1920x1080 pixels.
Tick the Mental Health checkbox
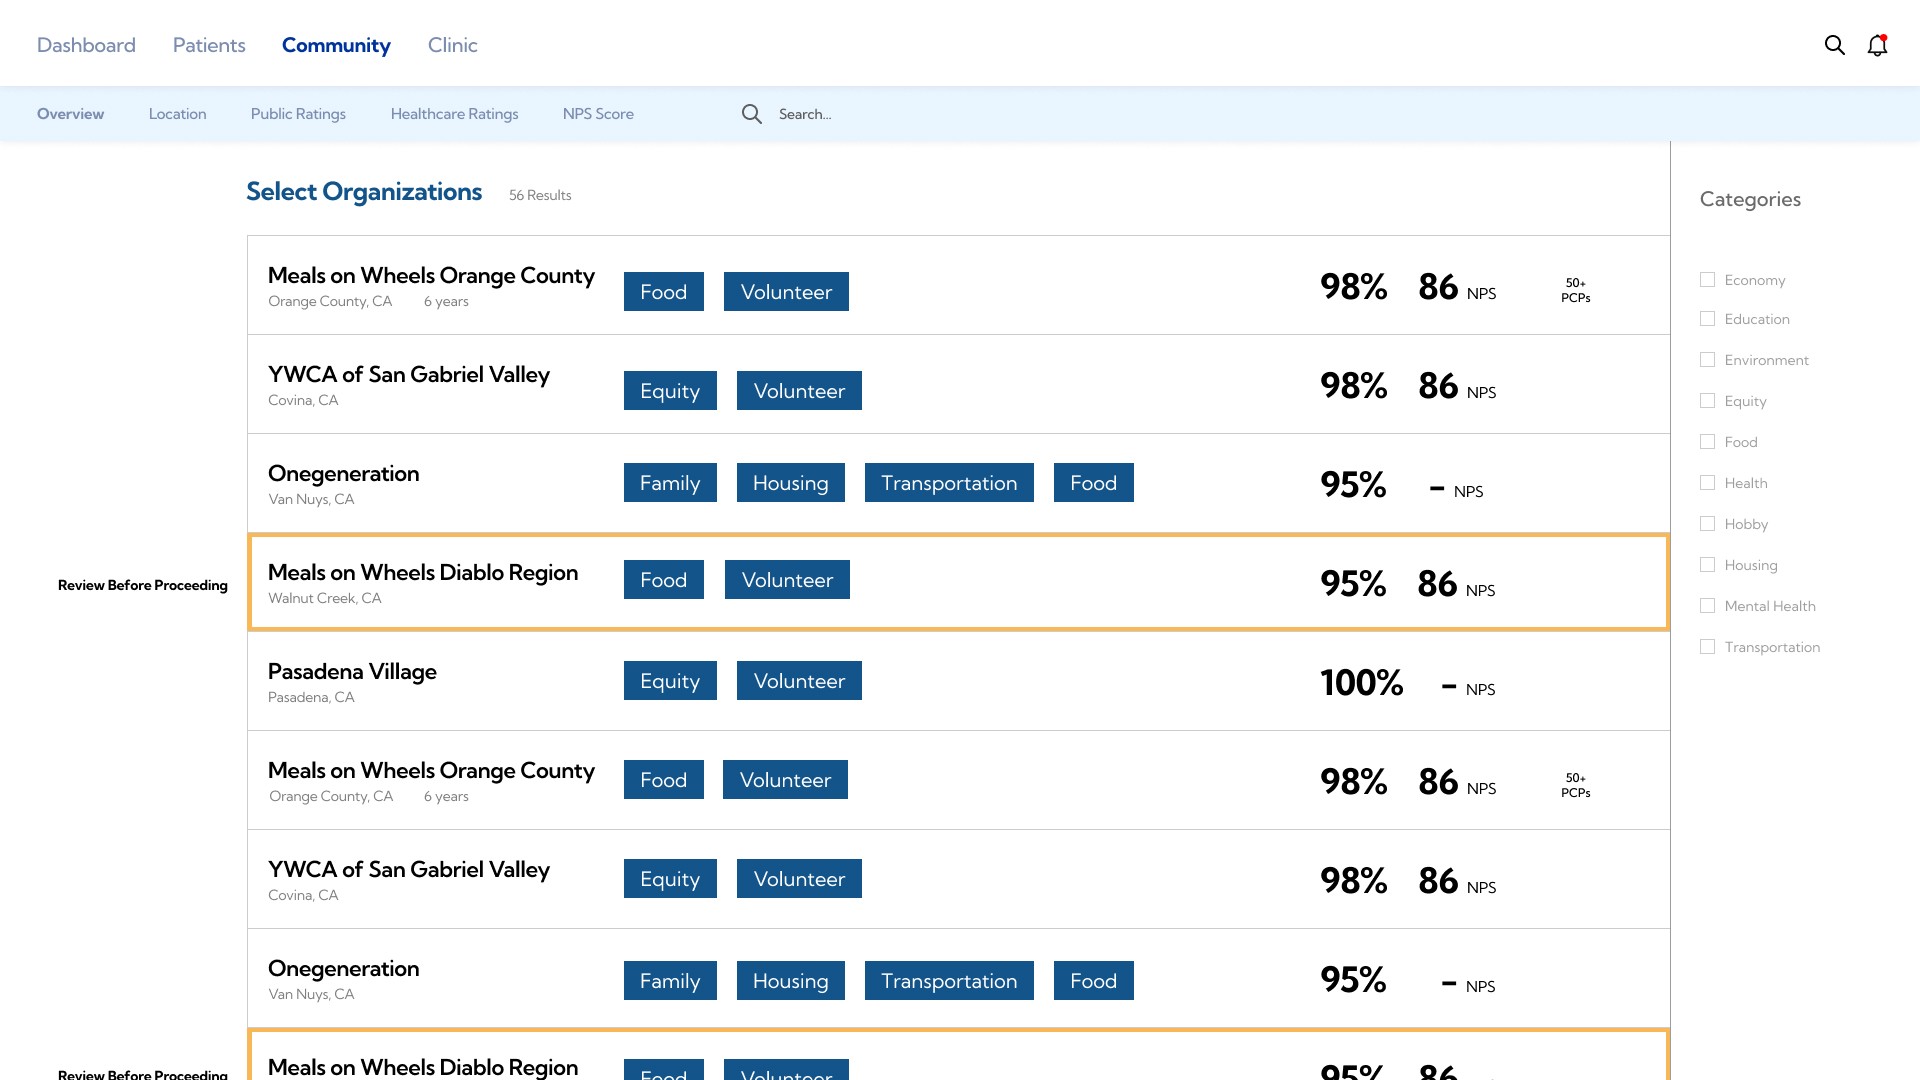[x=1707, y=606]
